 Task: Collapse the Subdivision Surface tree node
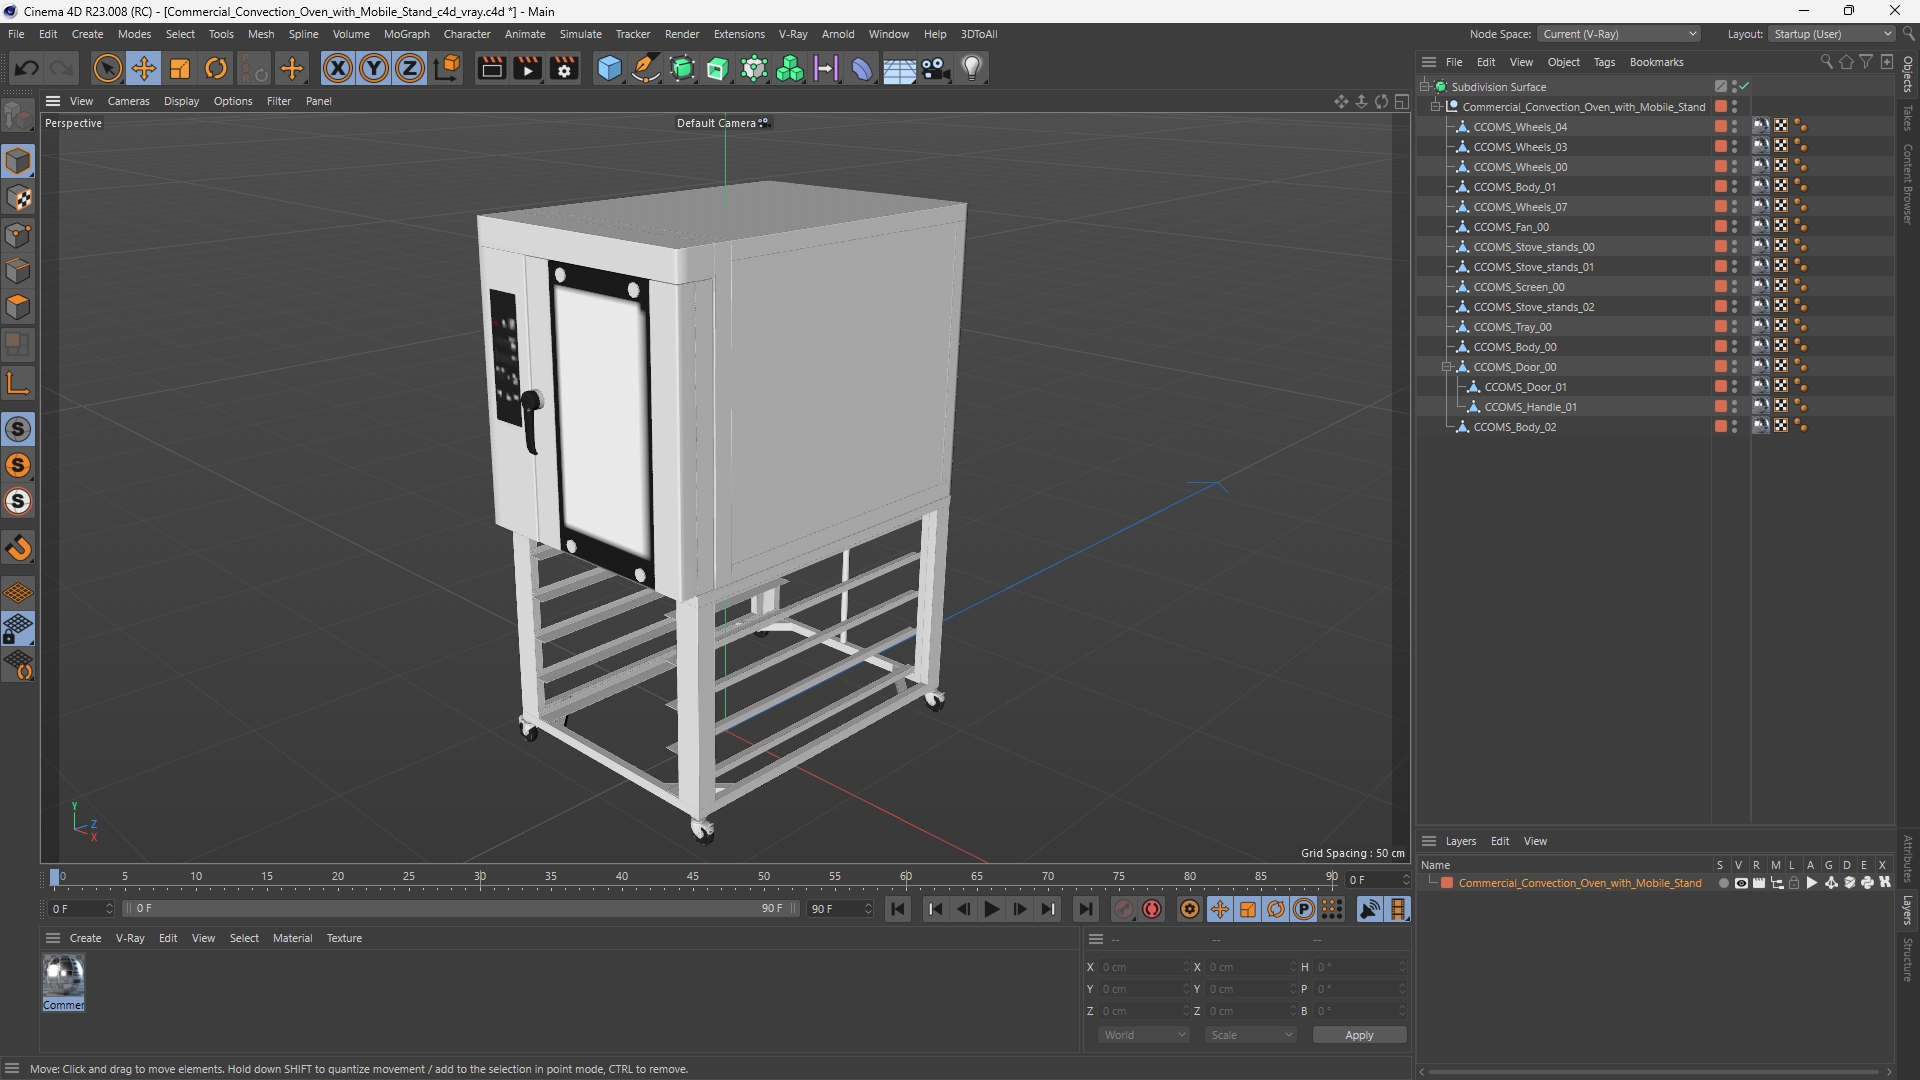[x=1425, y=87]
